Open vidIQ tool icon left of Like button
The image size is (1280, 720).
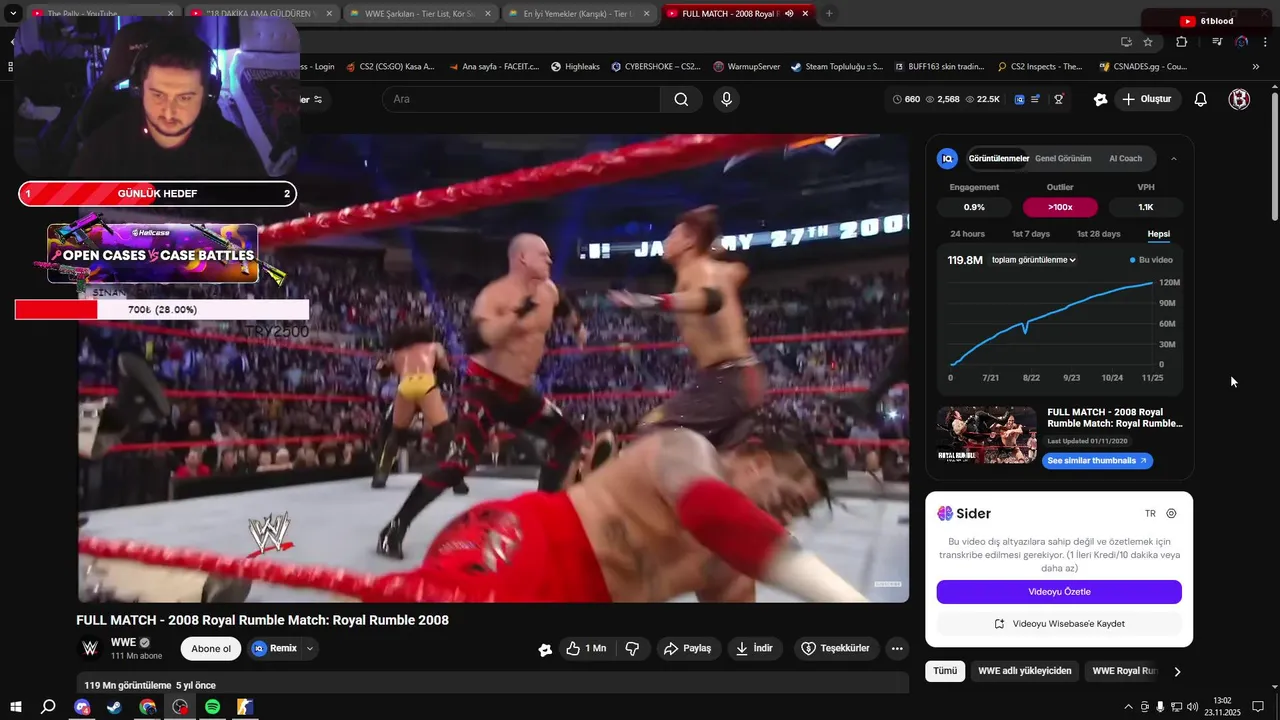545,649
